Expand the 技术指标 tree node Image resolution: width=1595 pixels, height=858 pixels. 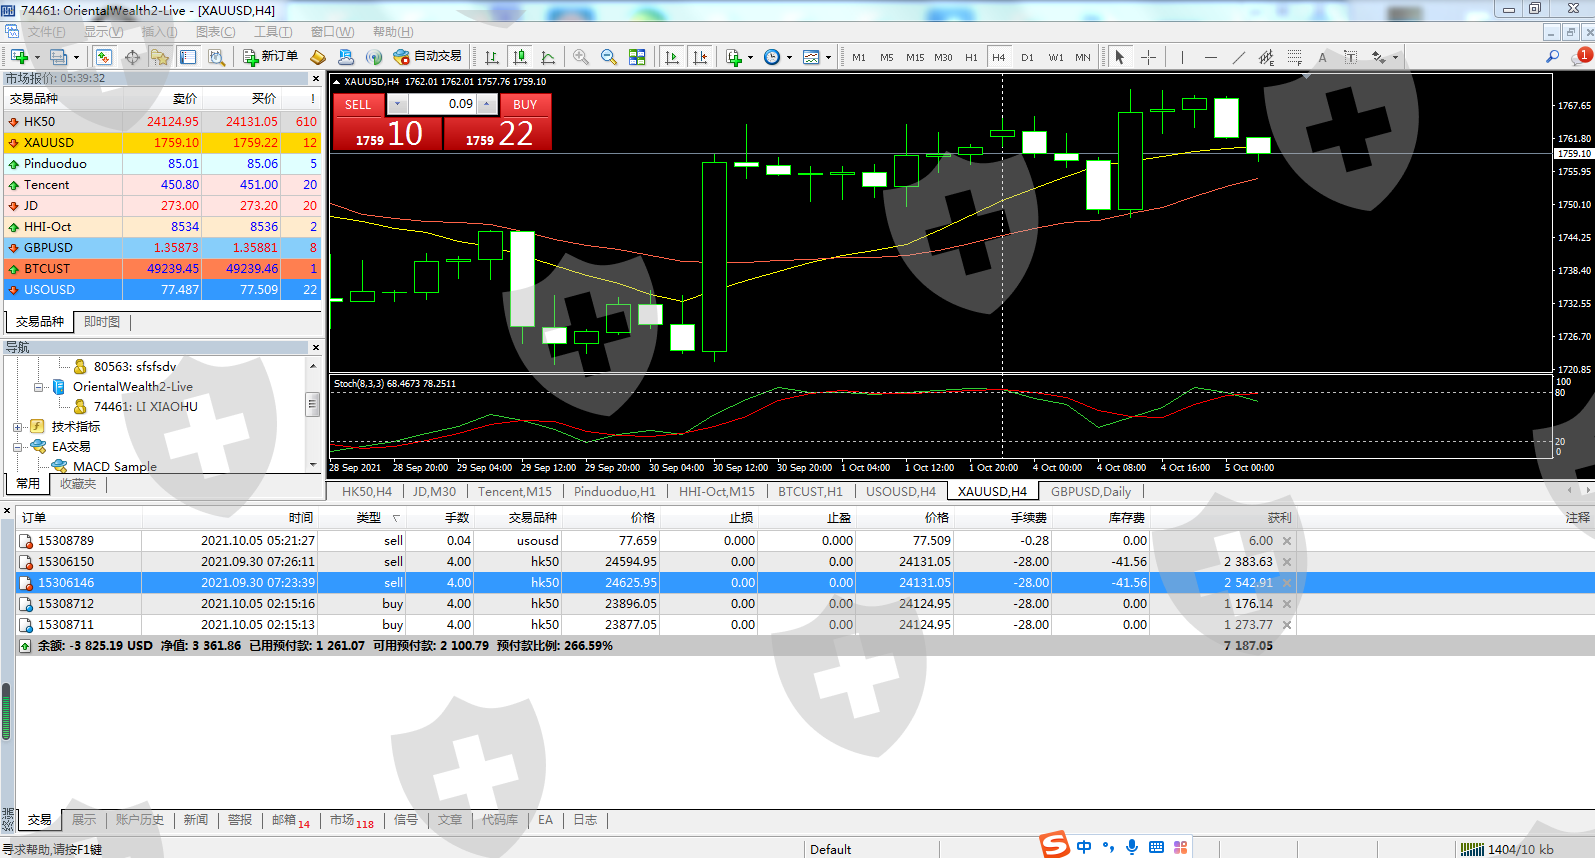(x=18, y=427)
